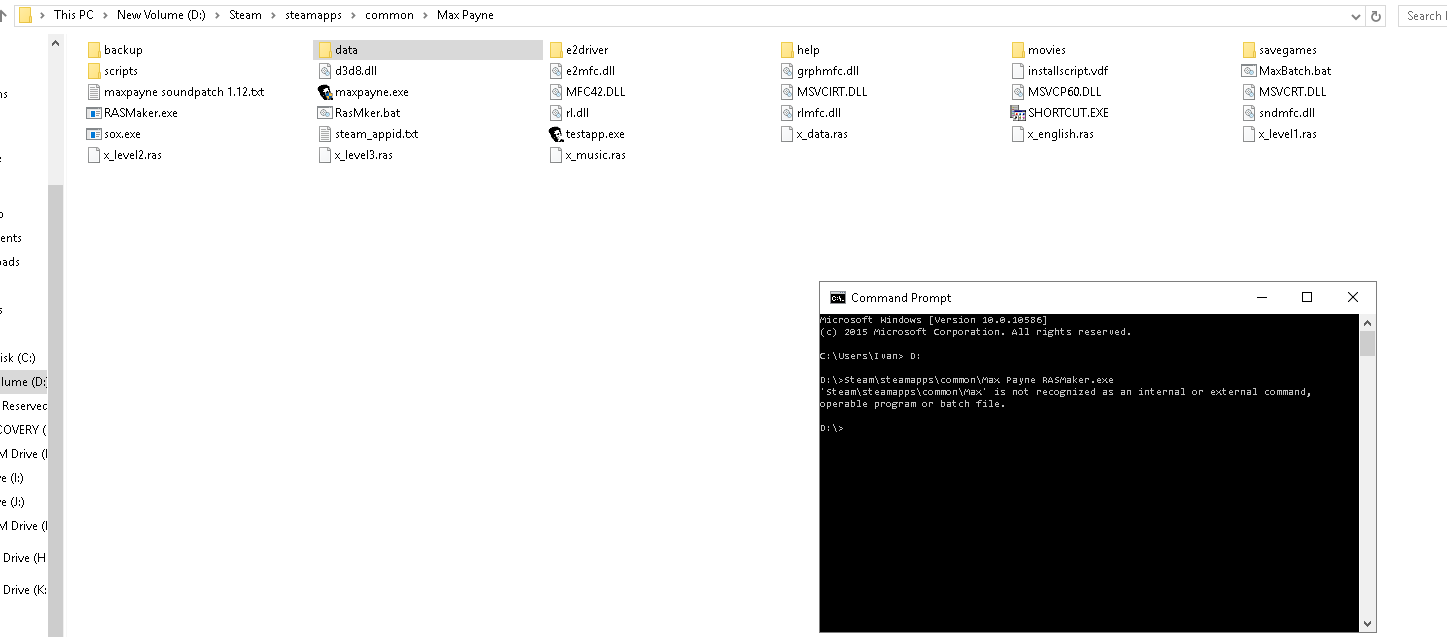The width and height of the screenshot is (1447, 637).
Task: Click the grphmfc.dll file icon
Action: coord(787,71)
